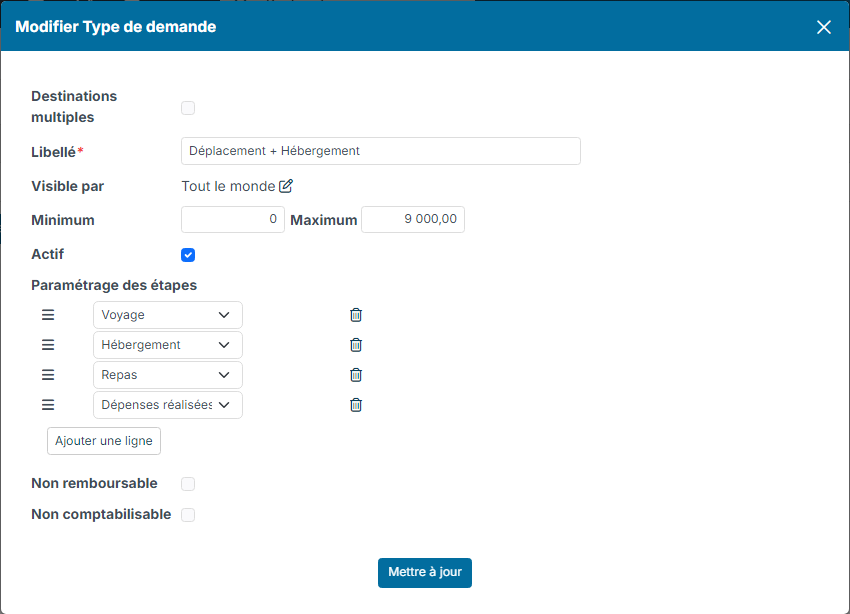The image size is (850, 614).
Task: Open the Dépenses réalisées step dropdown
Action: [168, 405]
